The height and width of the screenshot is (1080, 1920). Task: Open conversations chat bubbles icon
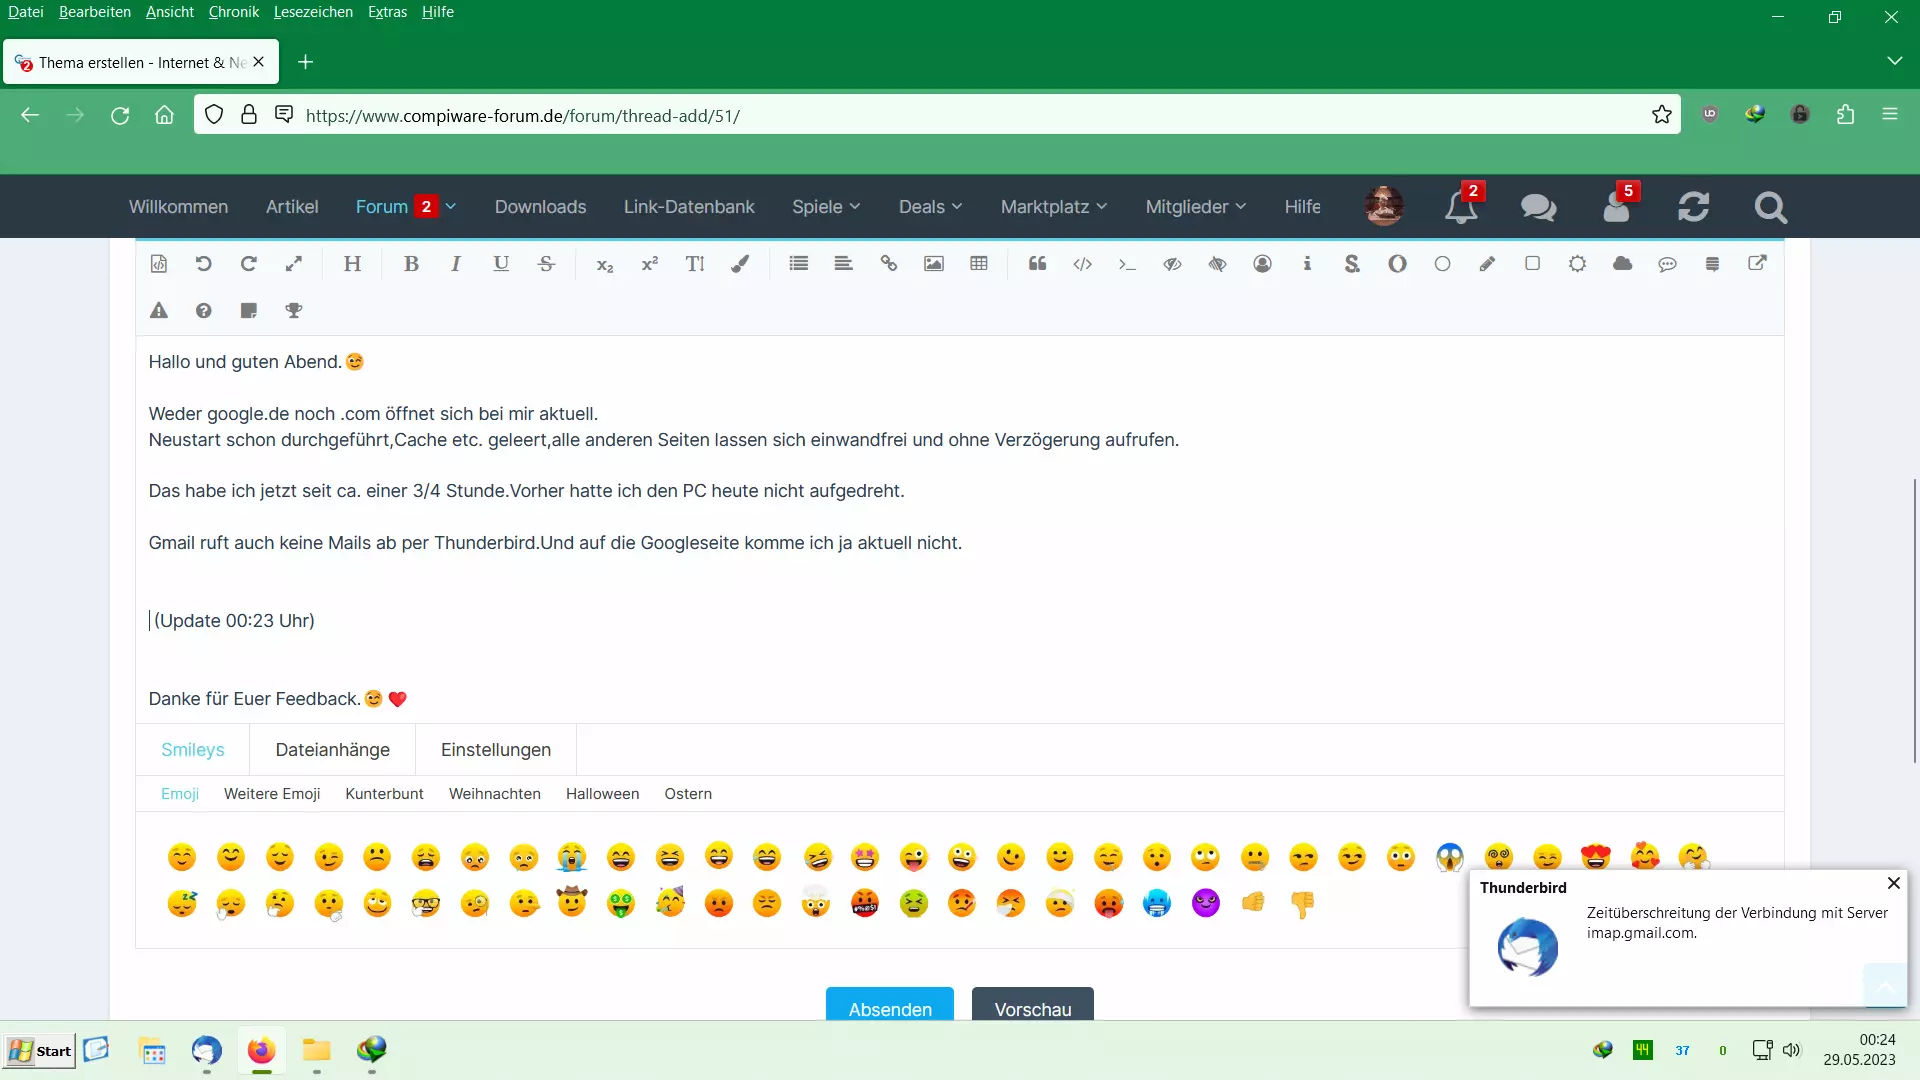[1538, 207]
